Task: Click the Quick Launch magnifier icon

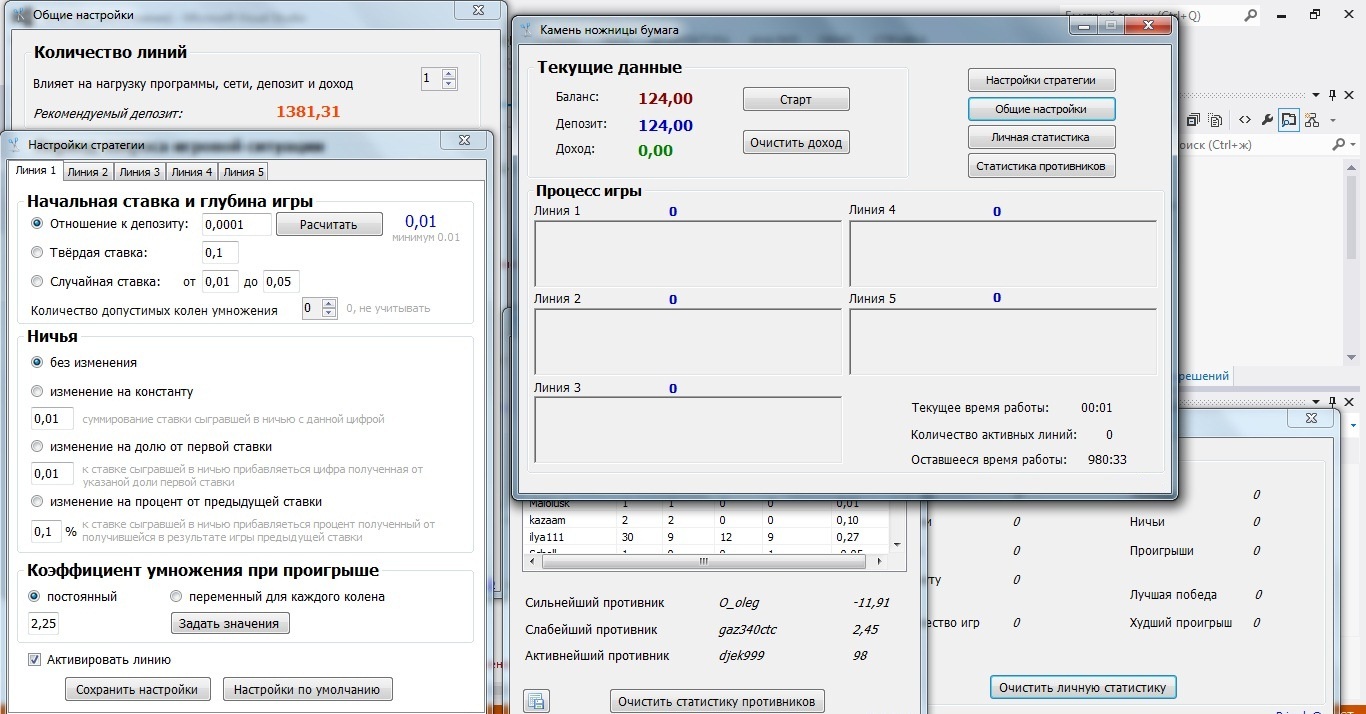Action: 1251,15
